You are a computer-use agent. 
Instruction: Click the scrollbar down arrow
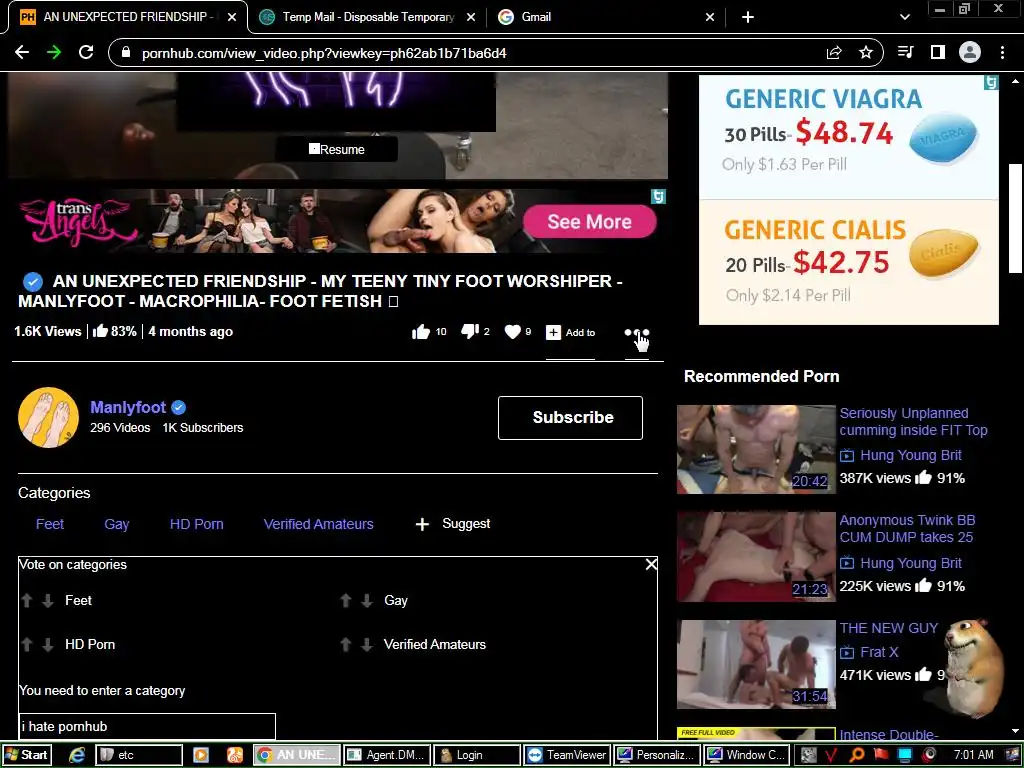[x=1015, y=731]
